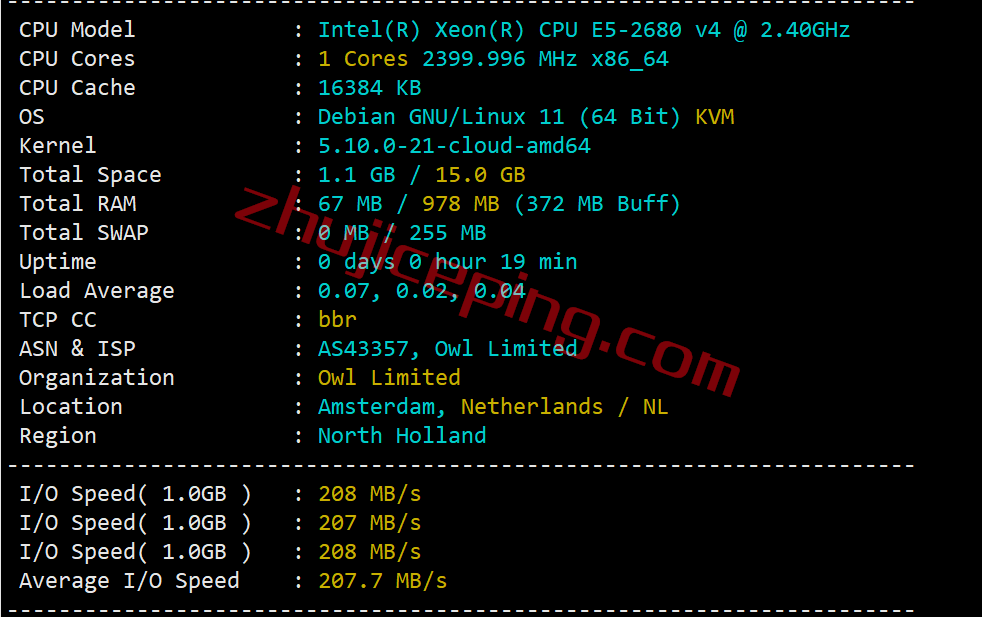Click the CPU Model value text
Screen dimensions: 982x617
[x=584, y=30]
